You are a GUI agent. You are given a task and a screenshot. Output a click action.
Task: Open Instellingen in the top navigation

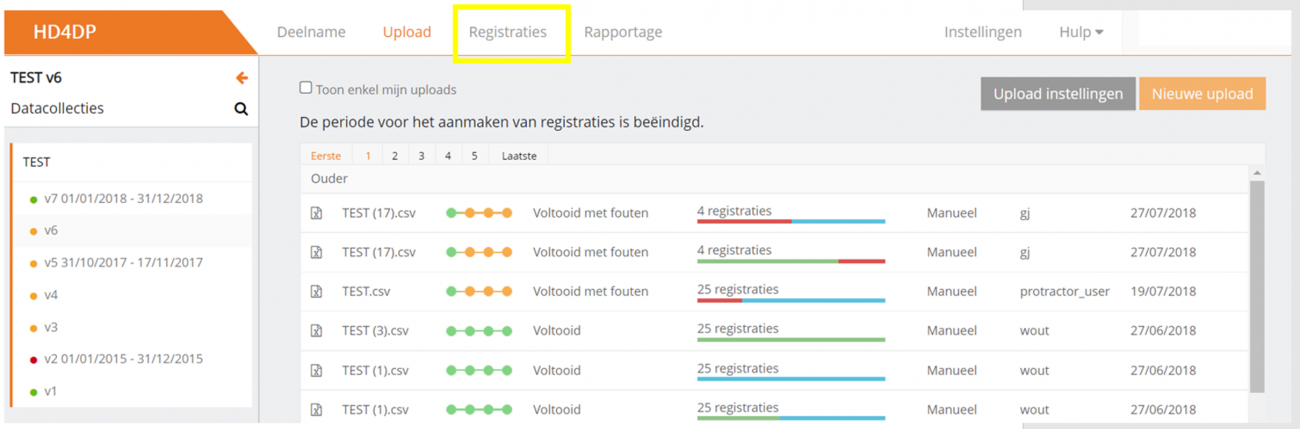point(983,32)
